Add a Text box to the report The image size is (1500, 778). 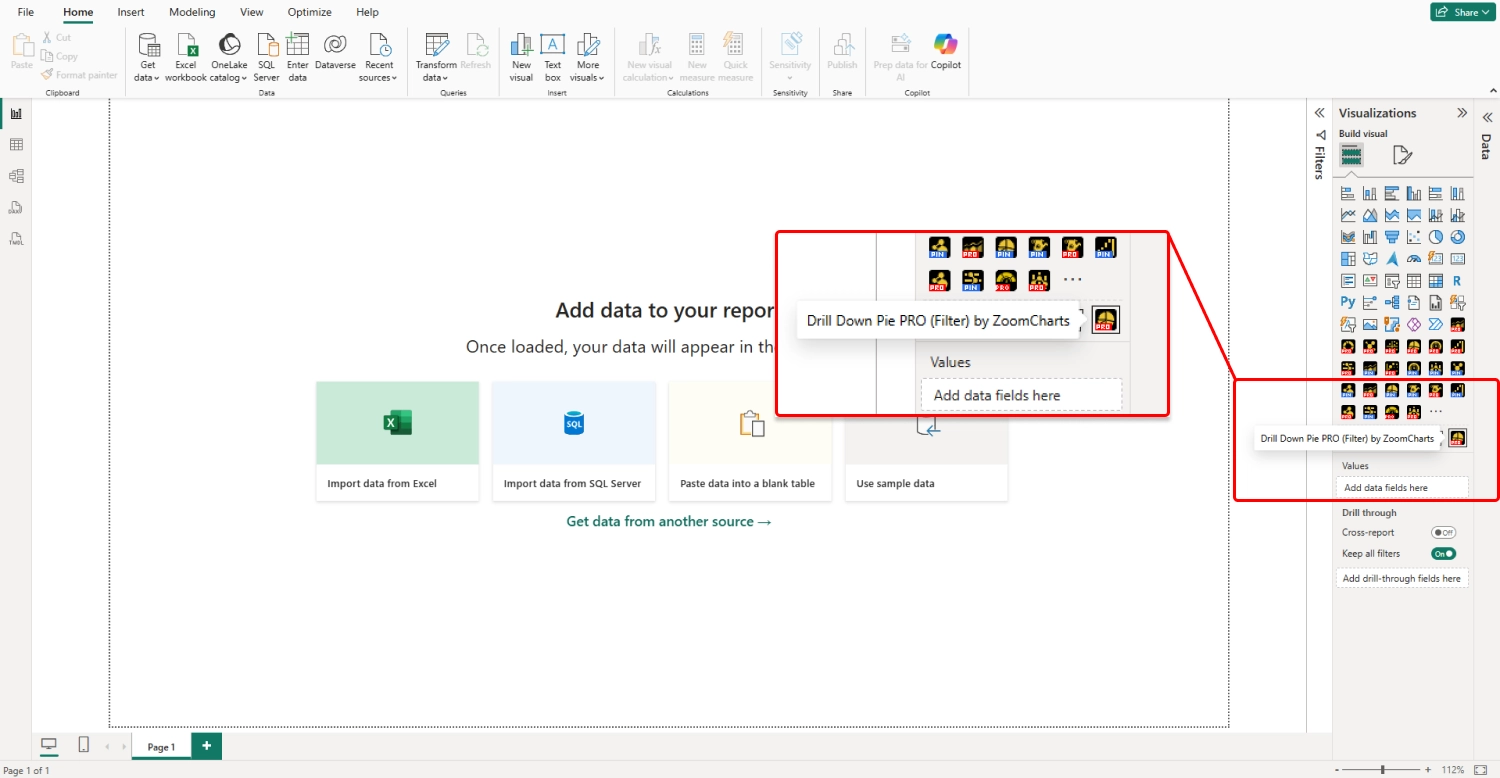[553, 57]
